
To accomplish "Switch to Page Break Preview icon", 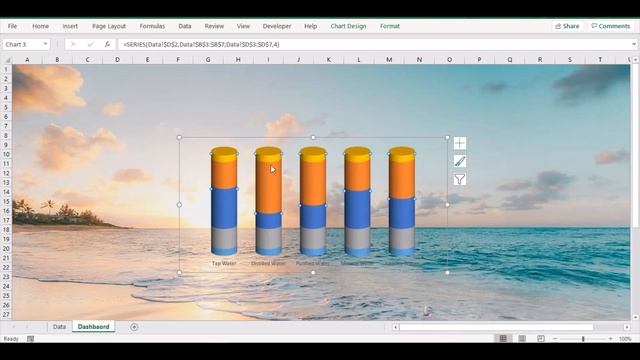I will (541, 338).
